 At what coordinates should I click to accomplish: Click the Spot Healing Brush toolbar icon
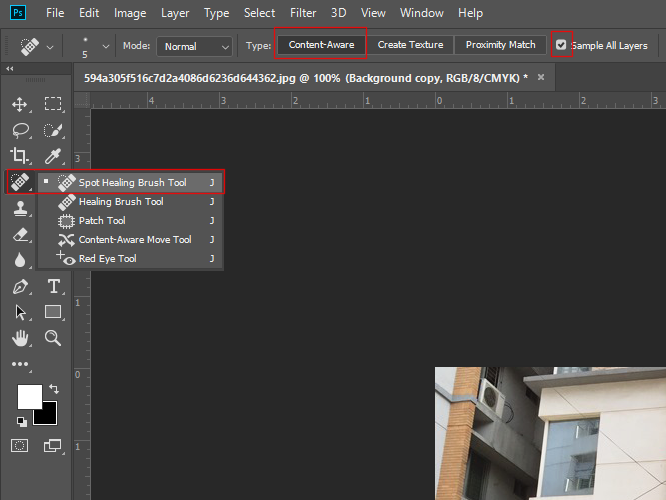[20, 182]
